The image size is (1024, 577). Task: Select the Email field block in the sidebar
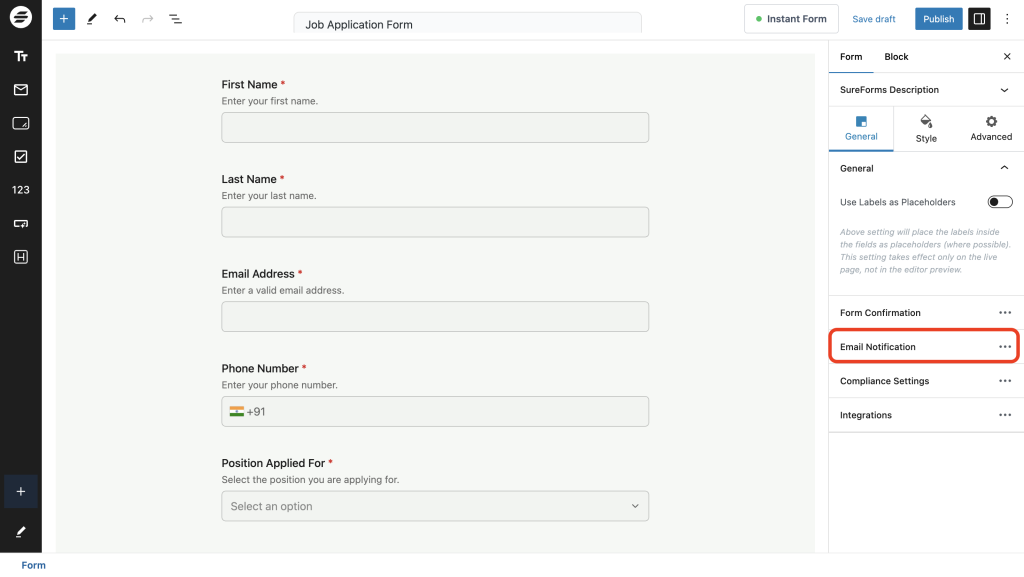(20, 89)
